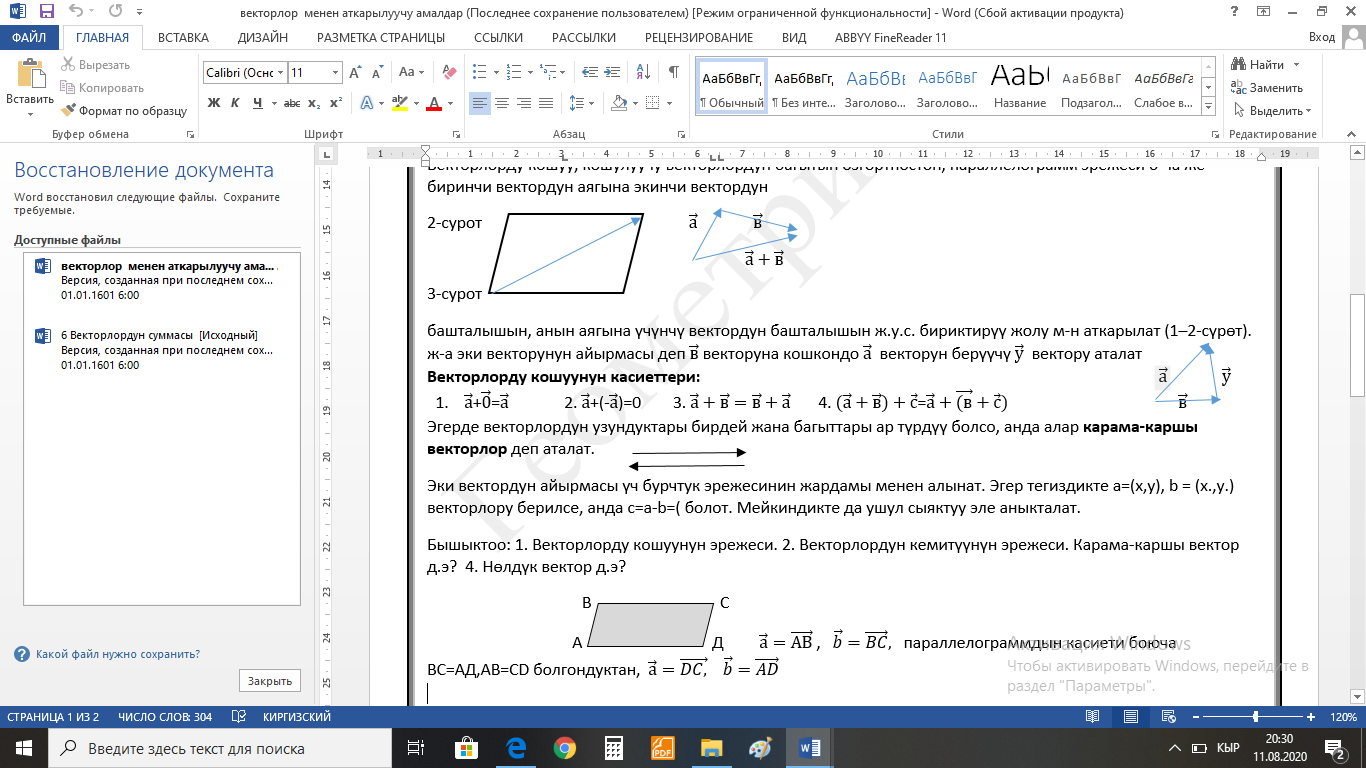This screenshot has width=1366, height=768.
Task: Center-align the paragraph
Action: pos(502,103)
